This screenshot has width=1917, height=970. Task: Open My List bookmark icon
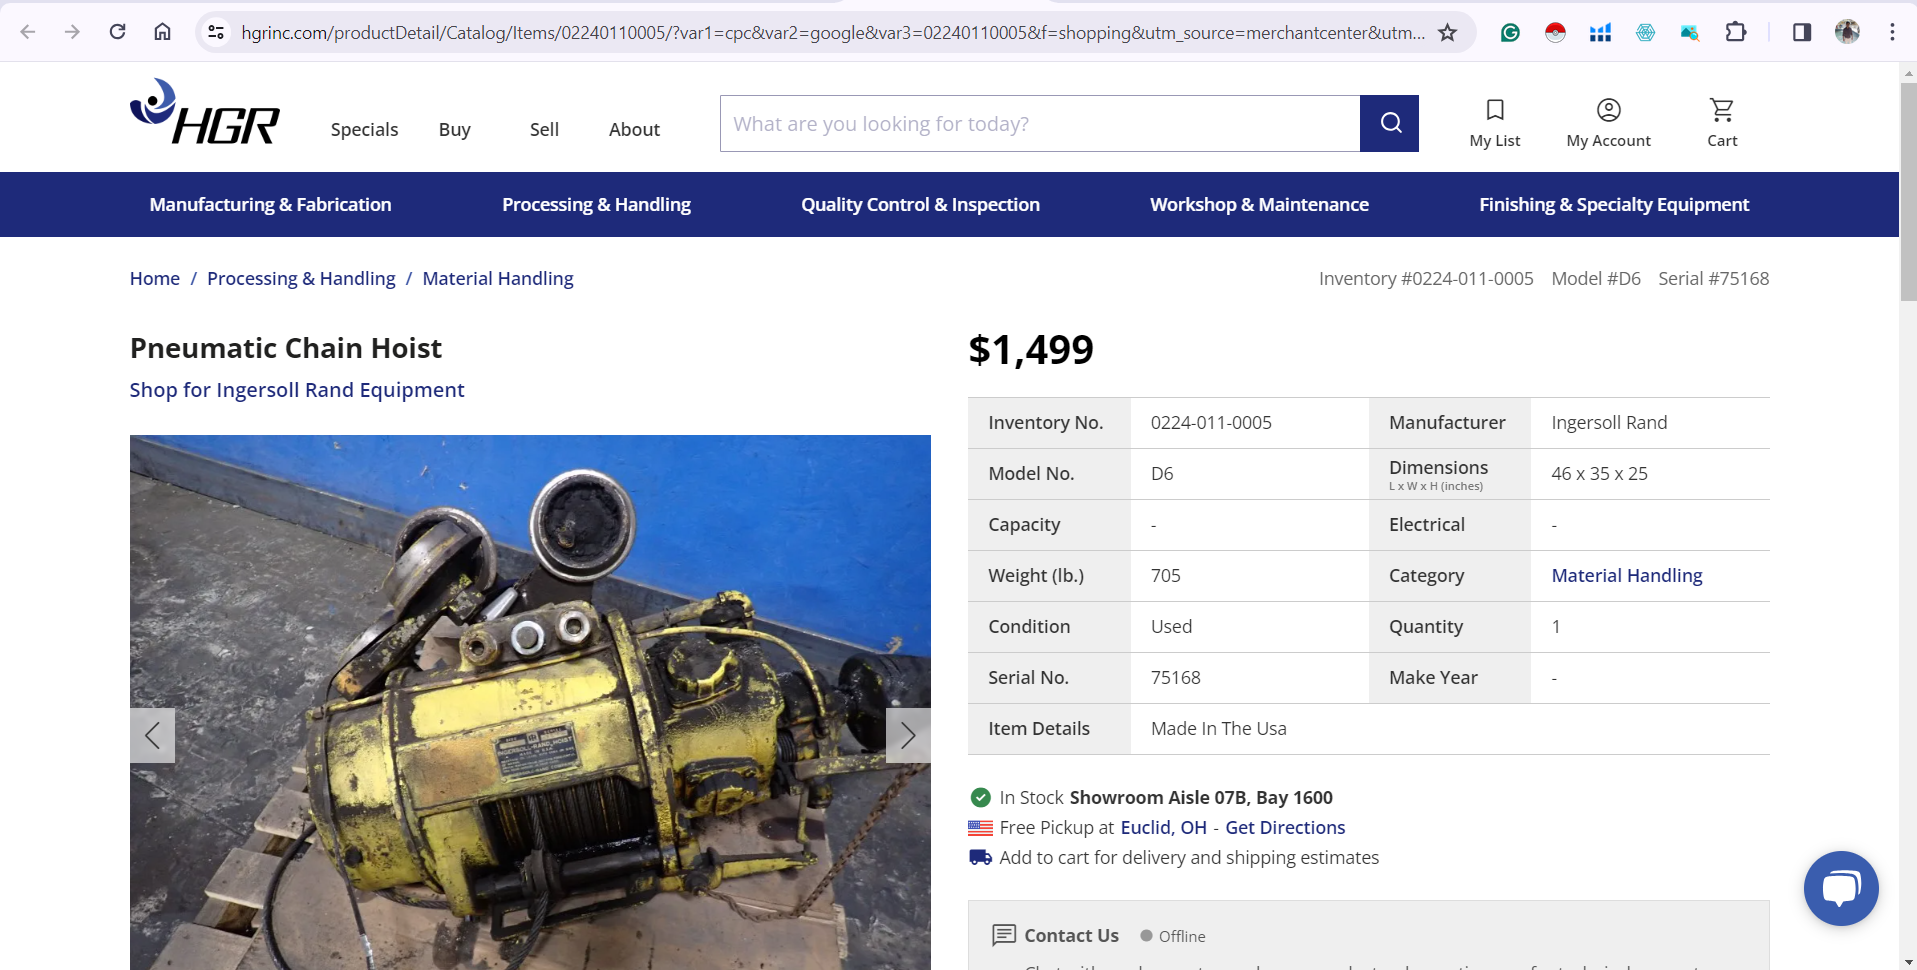click(1495, 123)
